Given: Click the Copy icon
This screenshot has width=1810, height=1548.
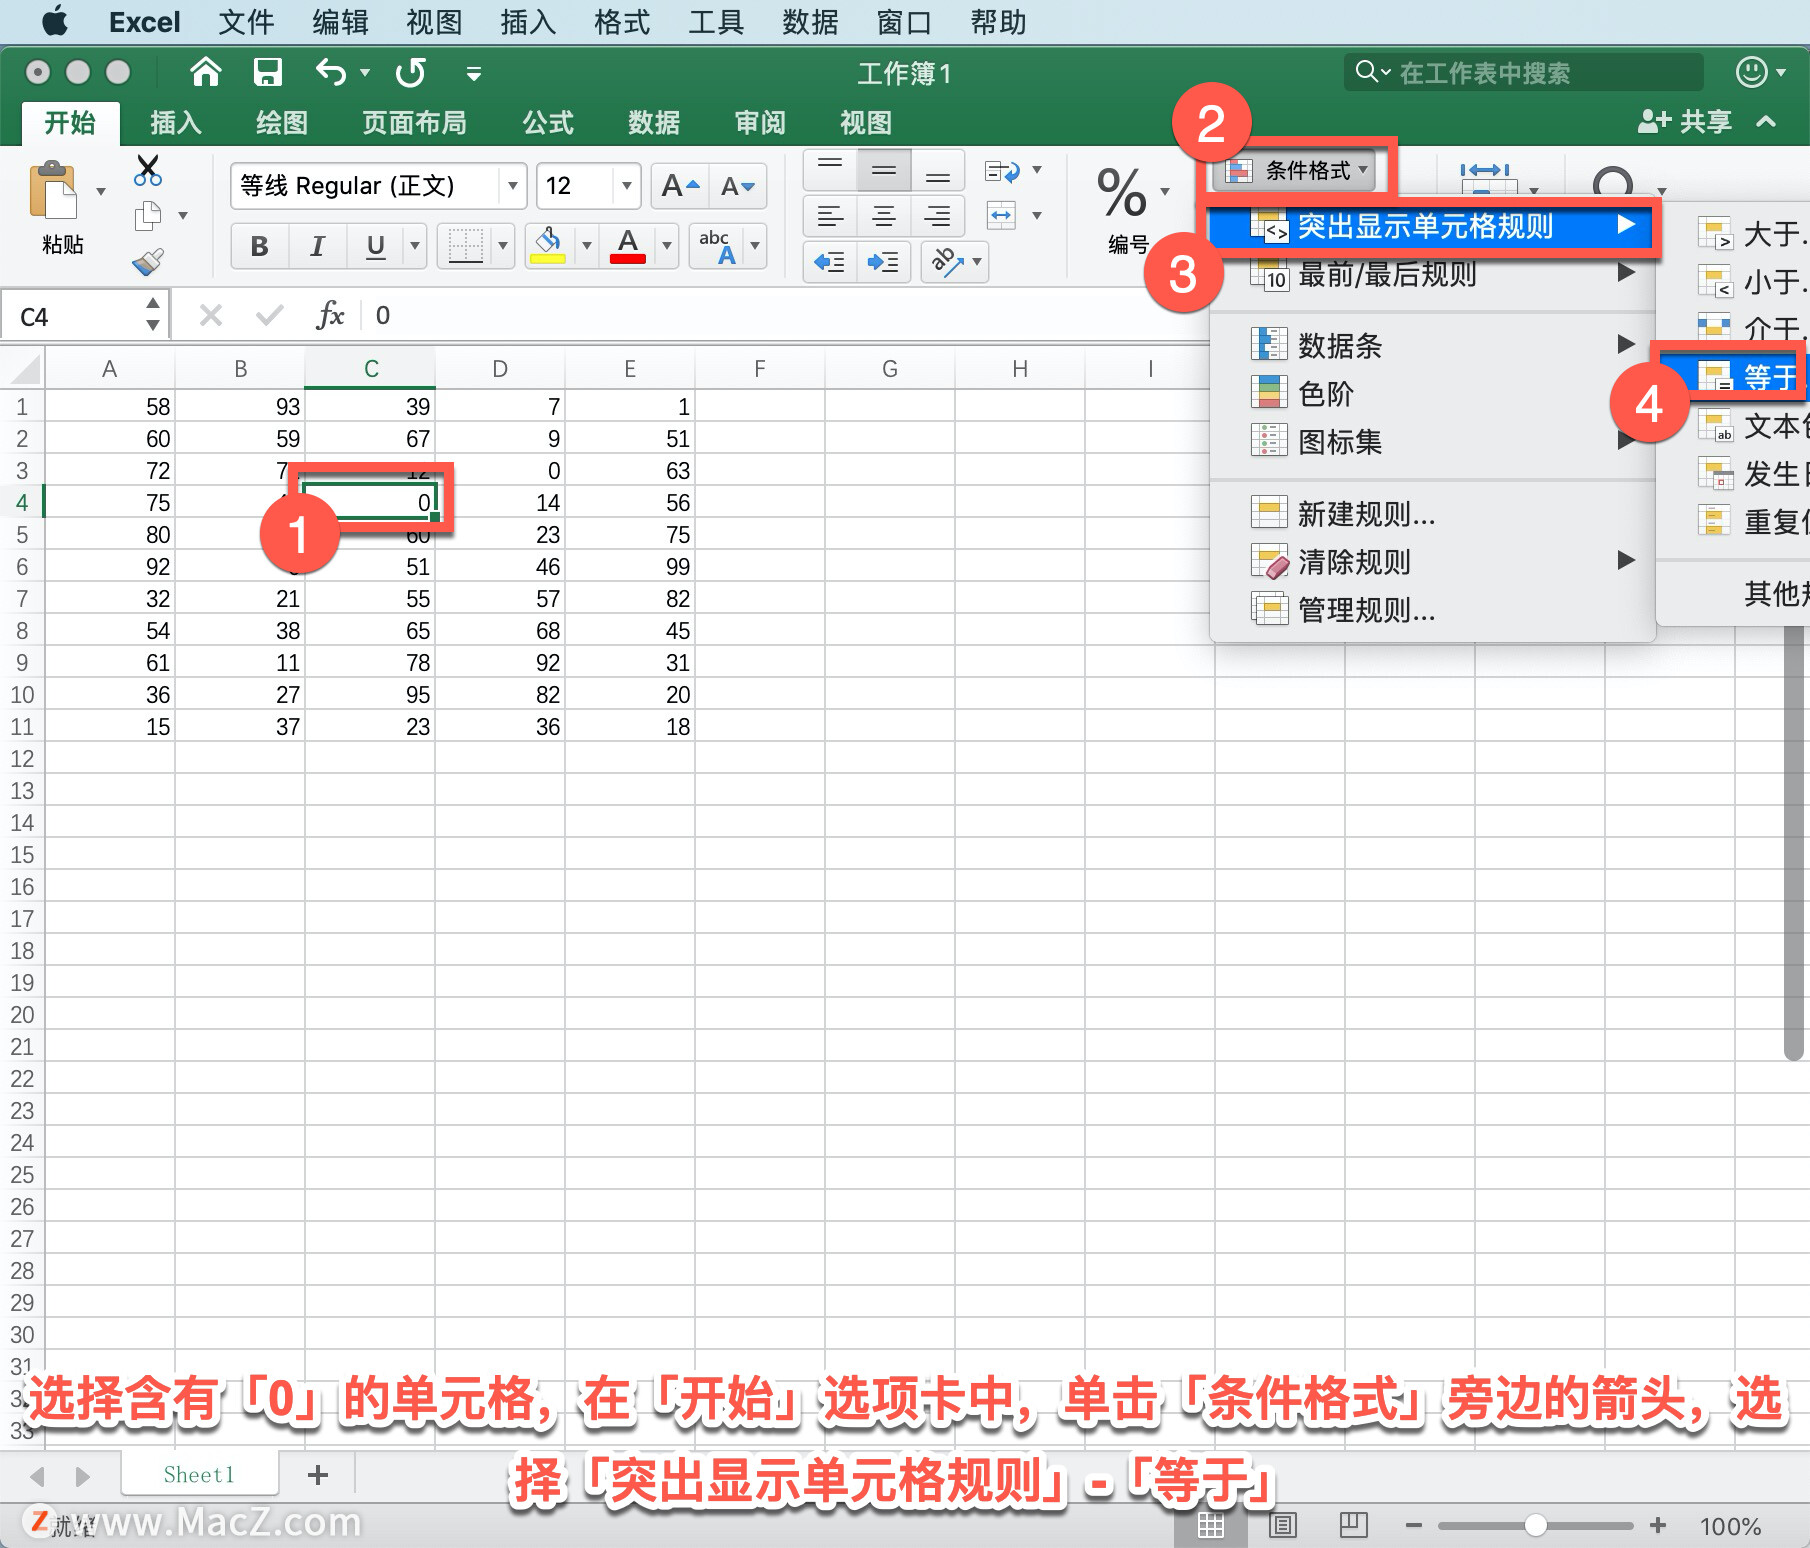Looking at the screenshot, I should [148, 215].
